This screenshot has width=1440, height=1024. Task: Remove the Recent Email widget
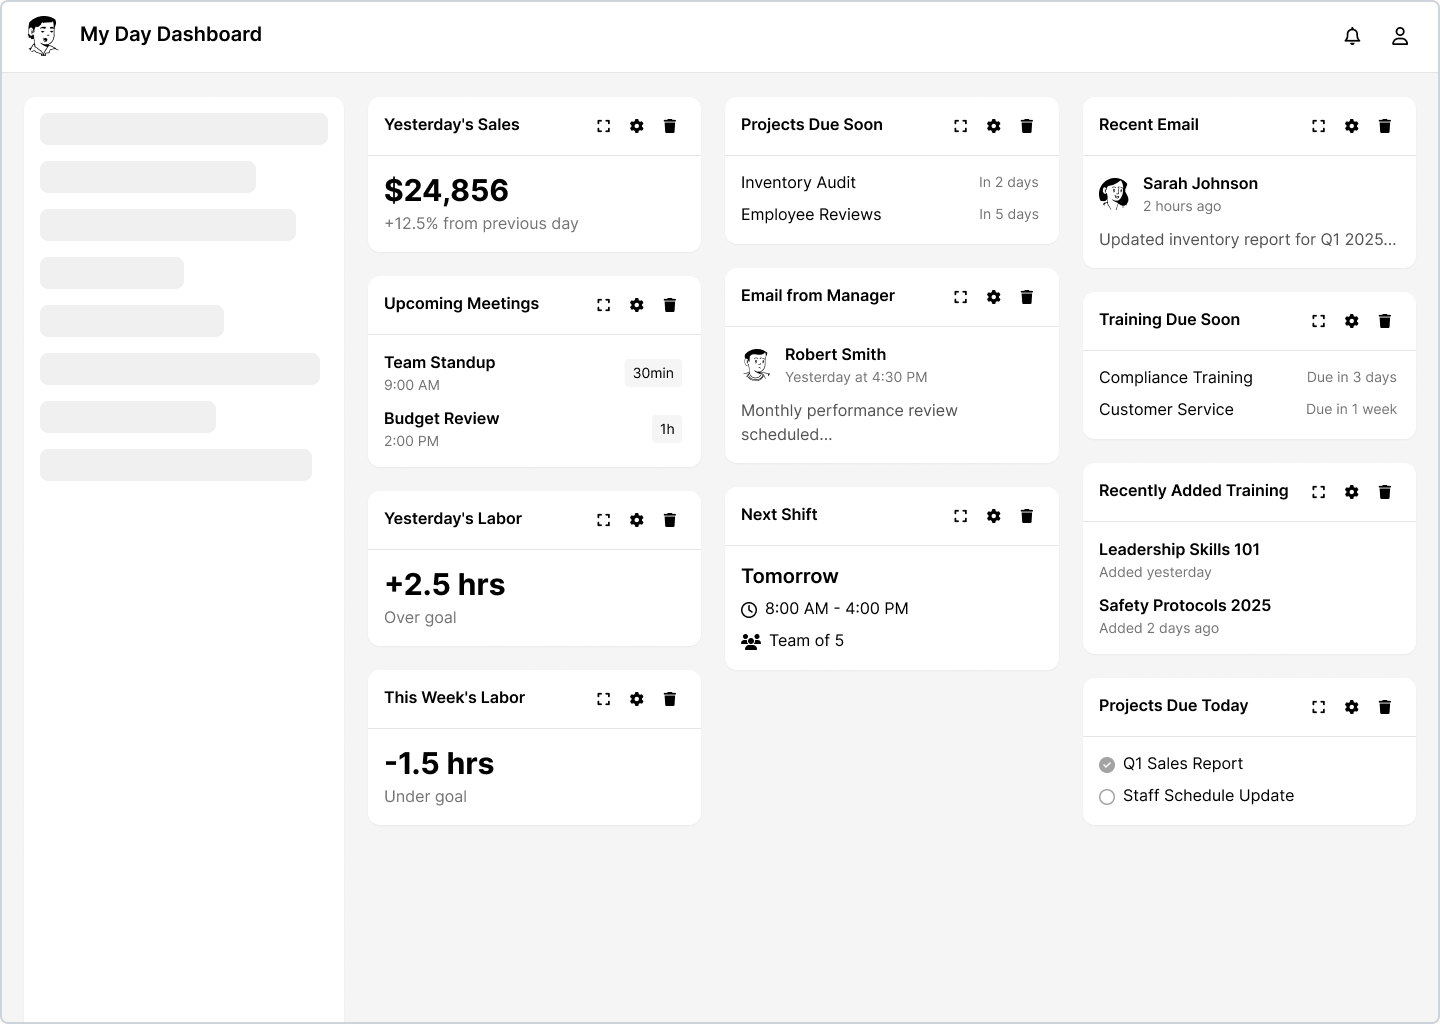(x=1385, y=126)
